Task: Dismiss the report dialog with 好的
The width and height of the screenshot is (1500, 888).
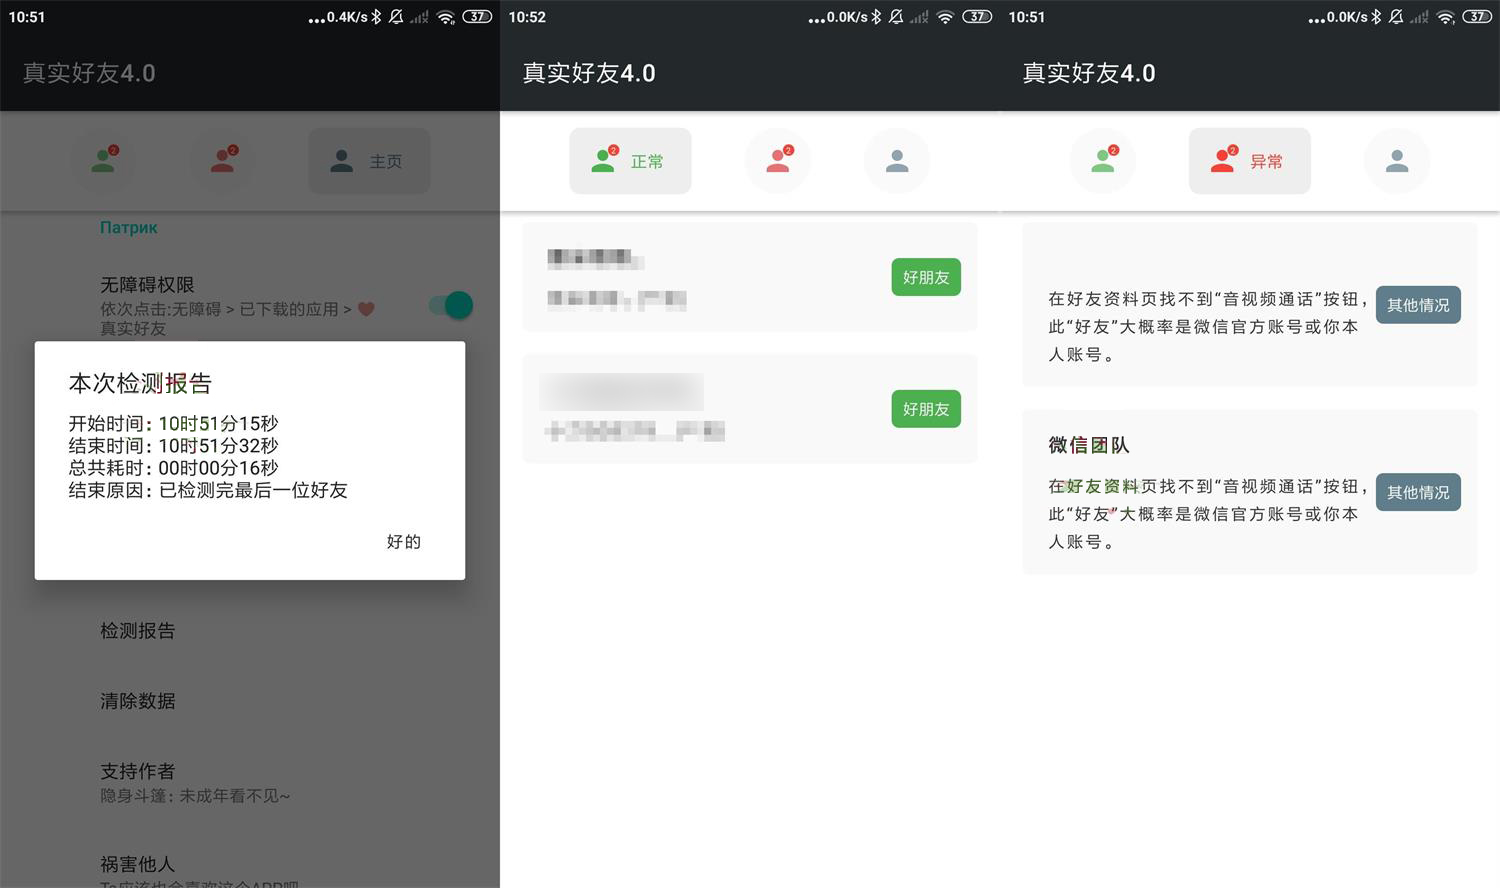Action: click(x=403, y=541)
